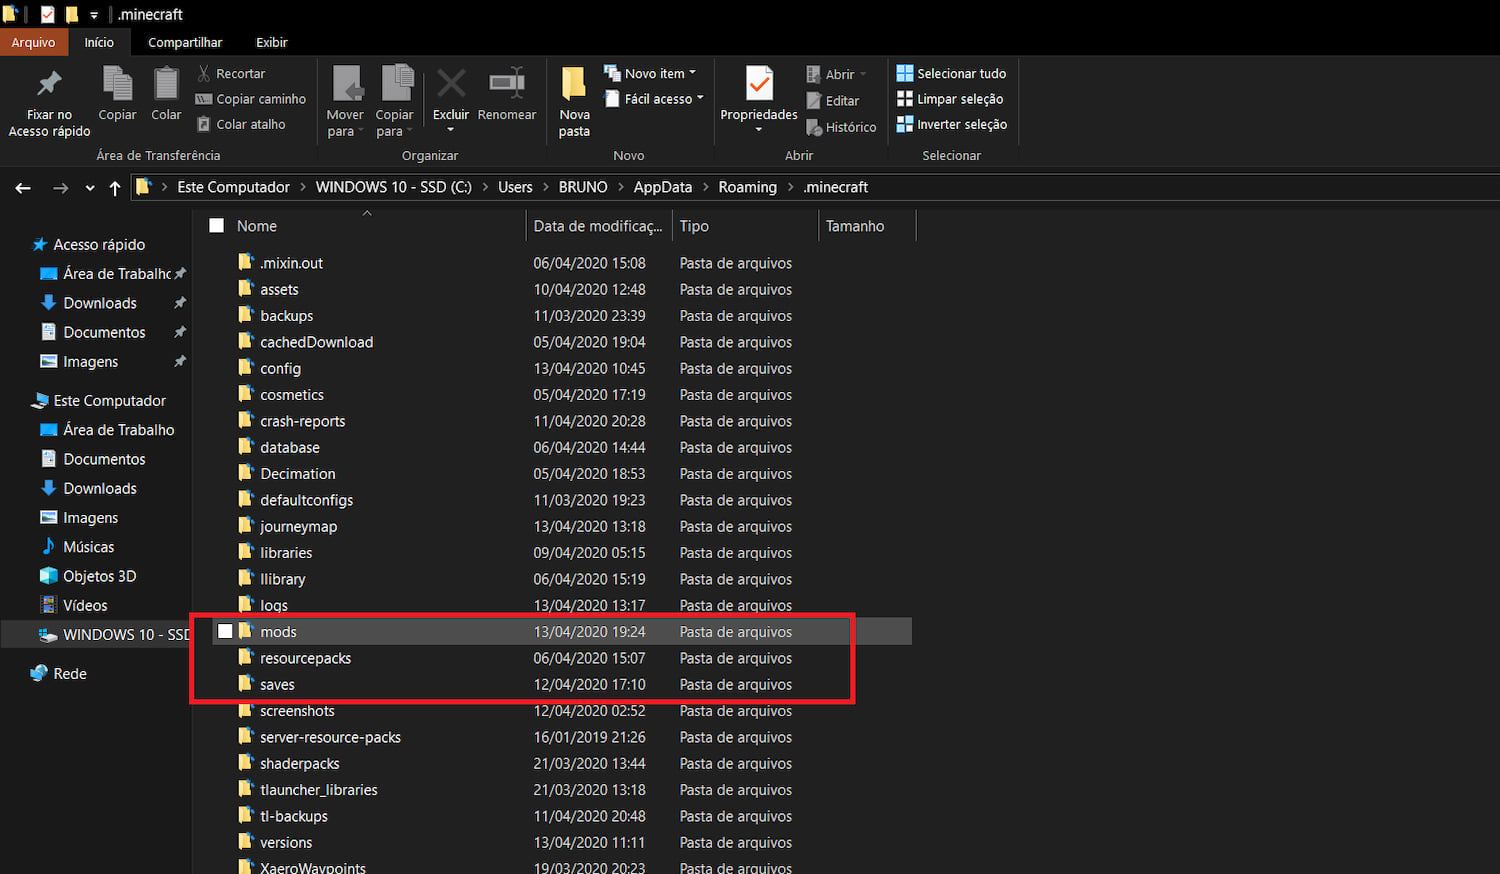The height and width of the screenshot is (874, 1500).
Task: Select the journeymap folder
Action: [298, 526]
